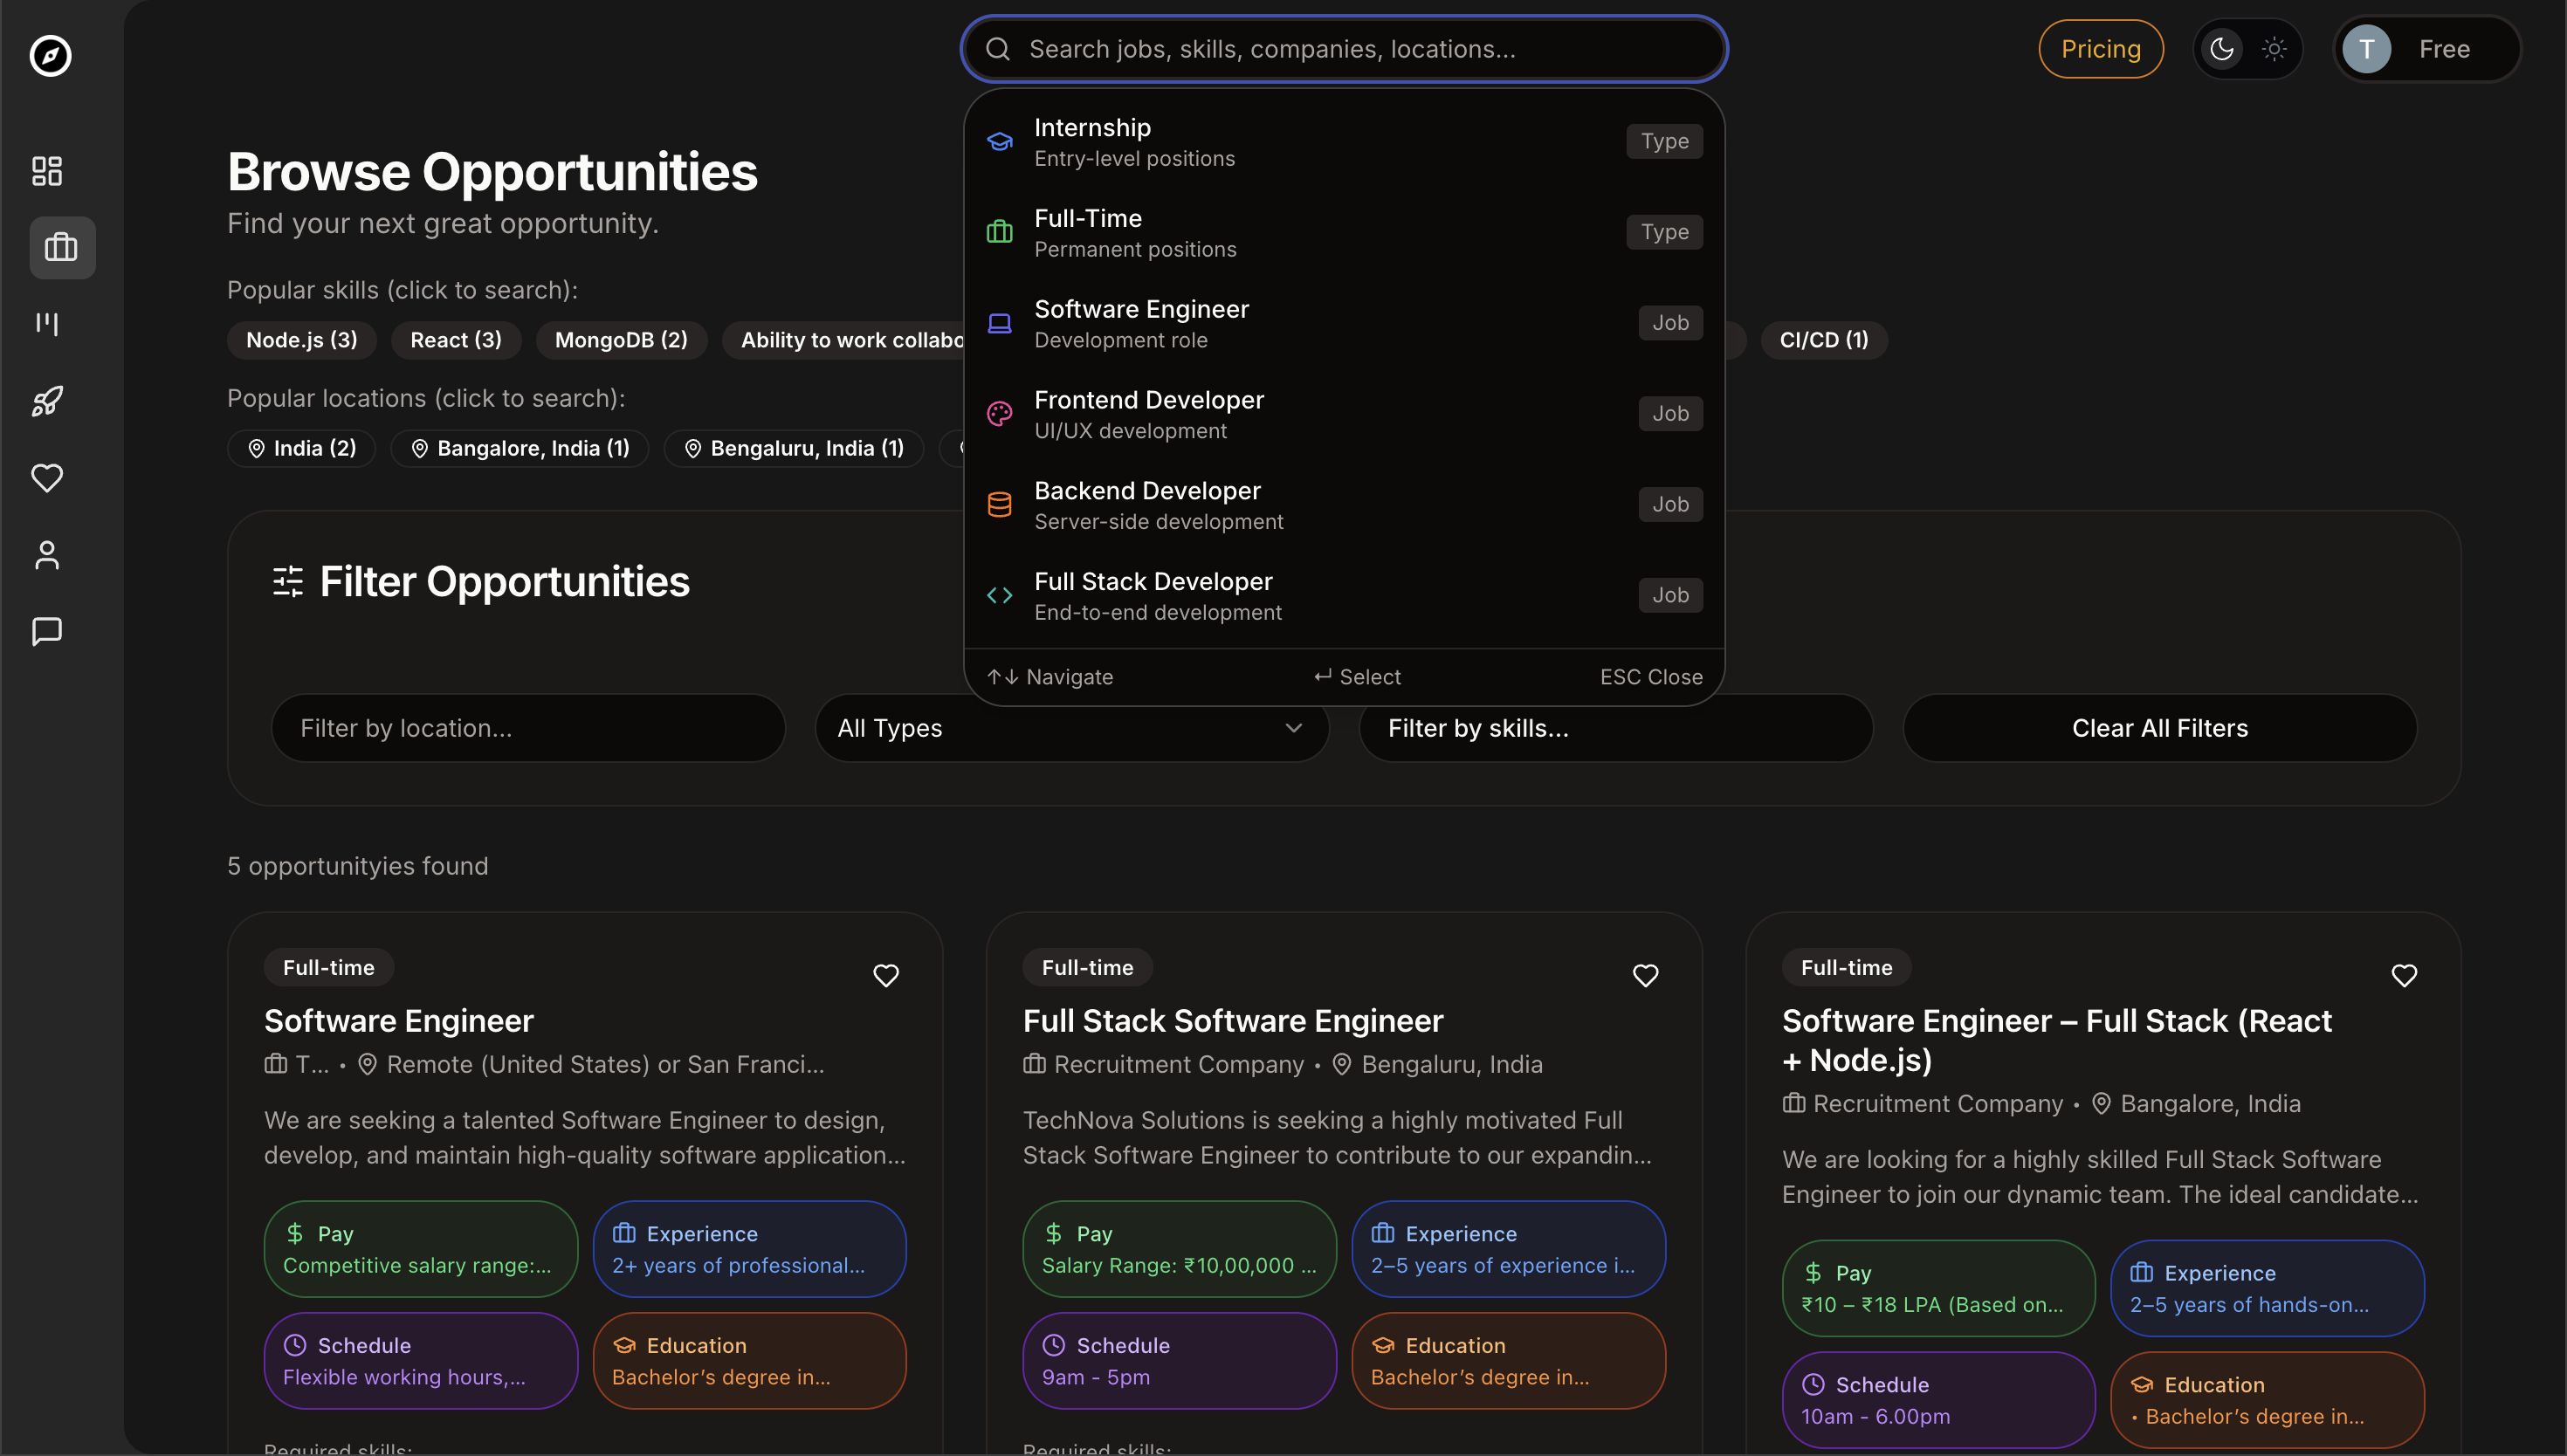Click the Filter by location field

coord(527,728)
